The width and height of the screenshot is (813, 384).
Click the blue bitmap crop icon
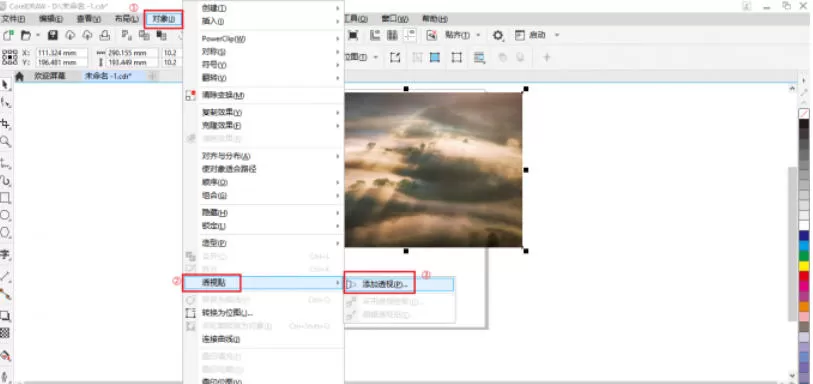coord(434,57)
